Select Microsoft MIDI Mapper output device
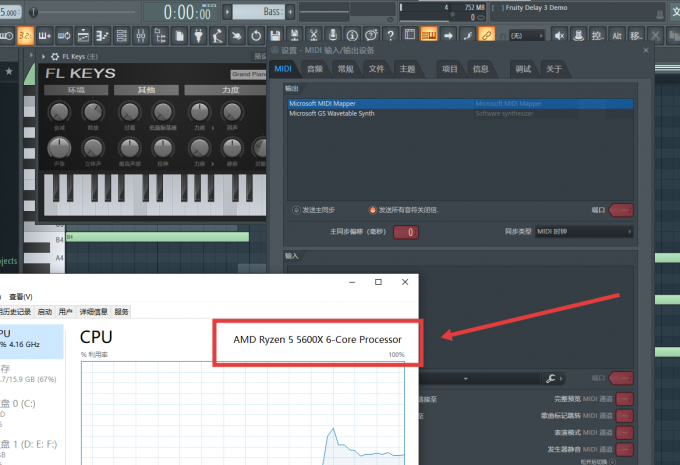Screen dimensions: 680x465 [x=460, y=104]
